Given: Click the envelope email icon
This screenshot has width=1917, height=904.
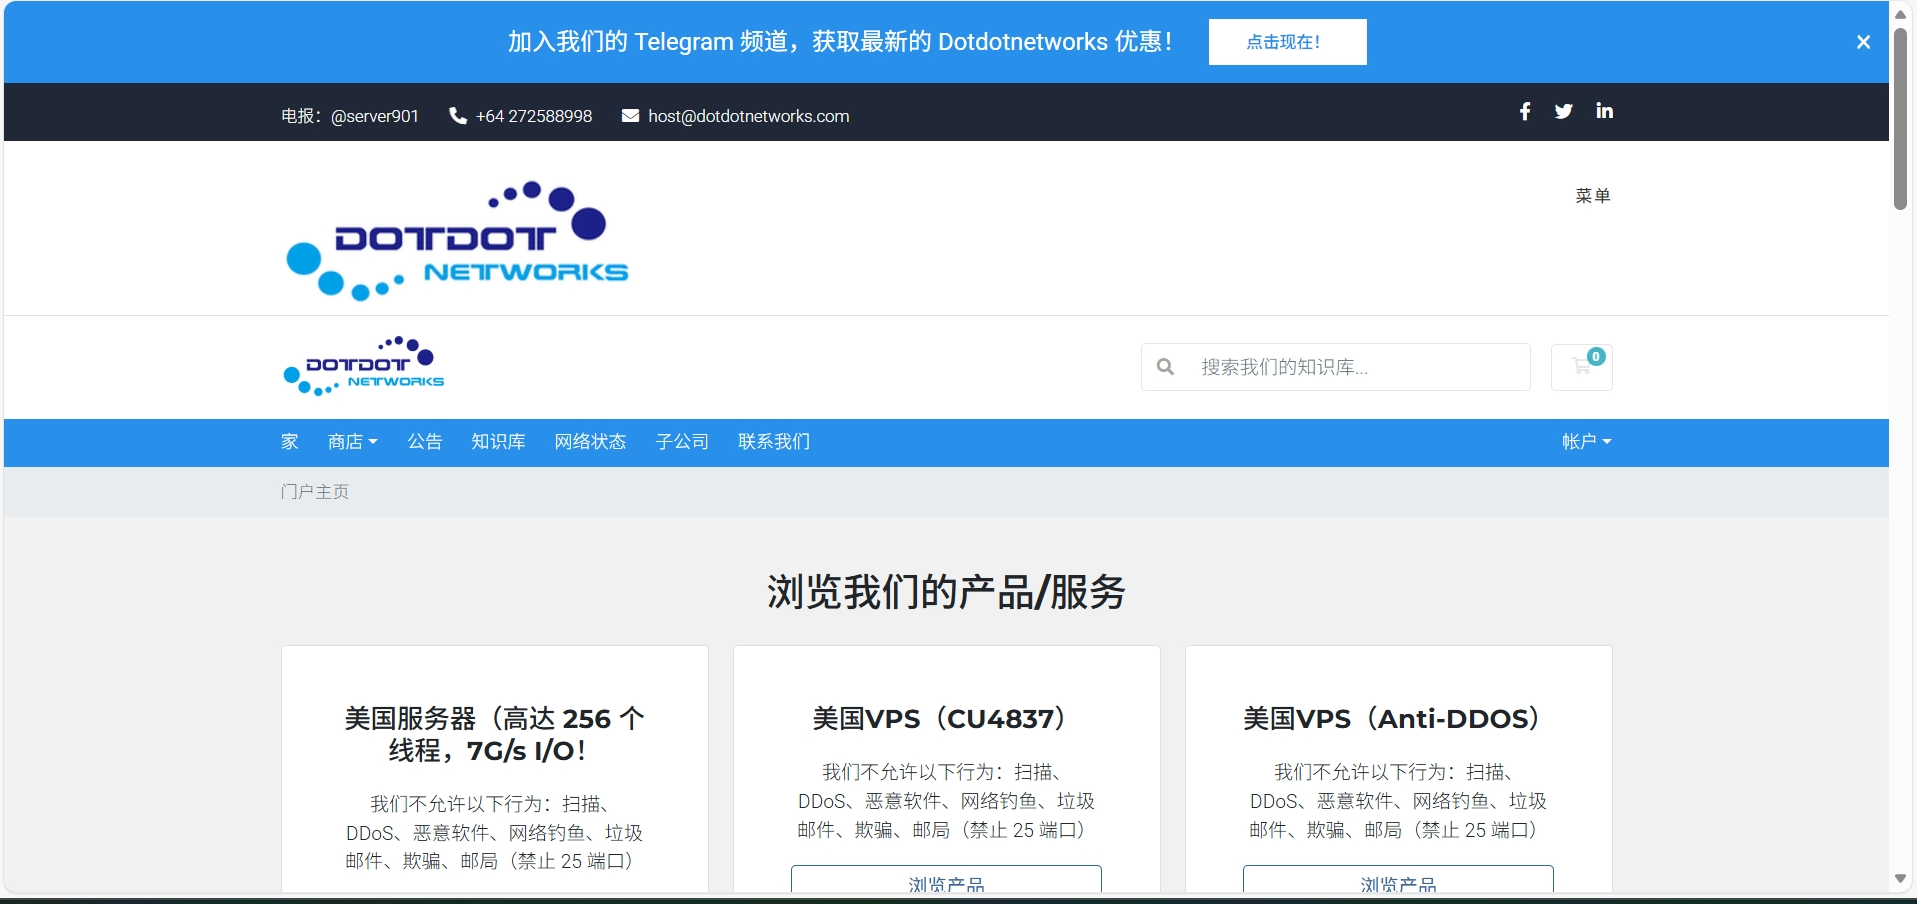Looking at the screenshot, I should pos(630,116).
